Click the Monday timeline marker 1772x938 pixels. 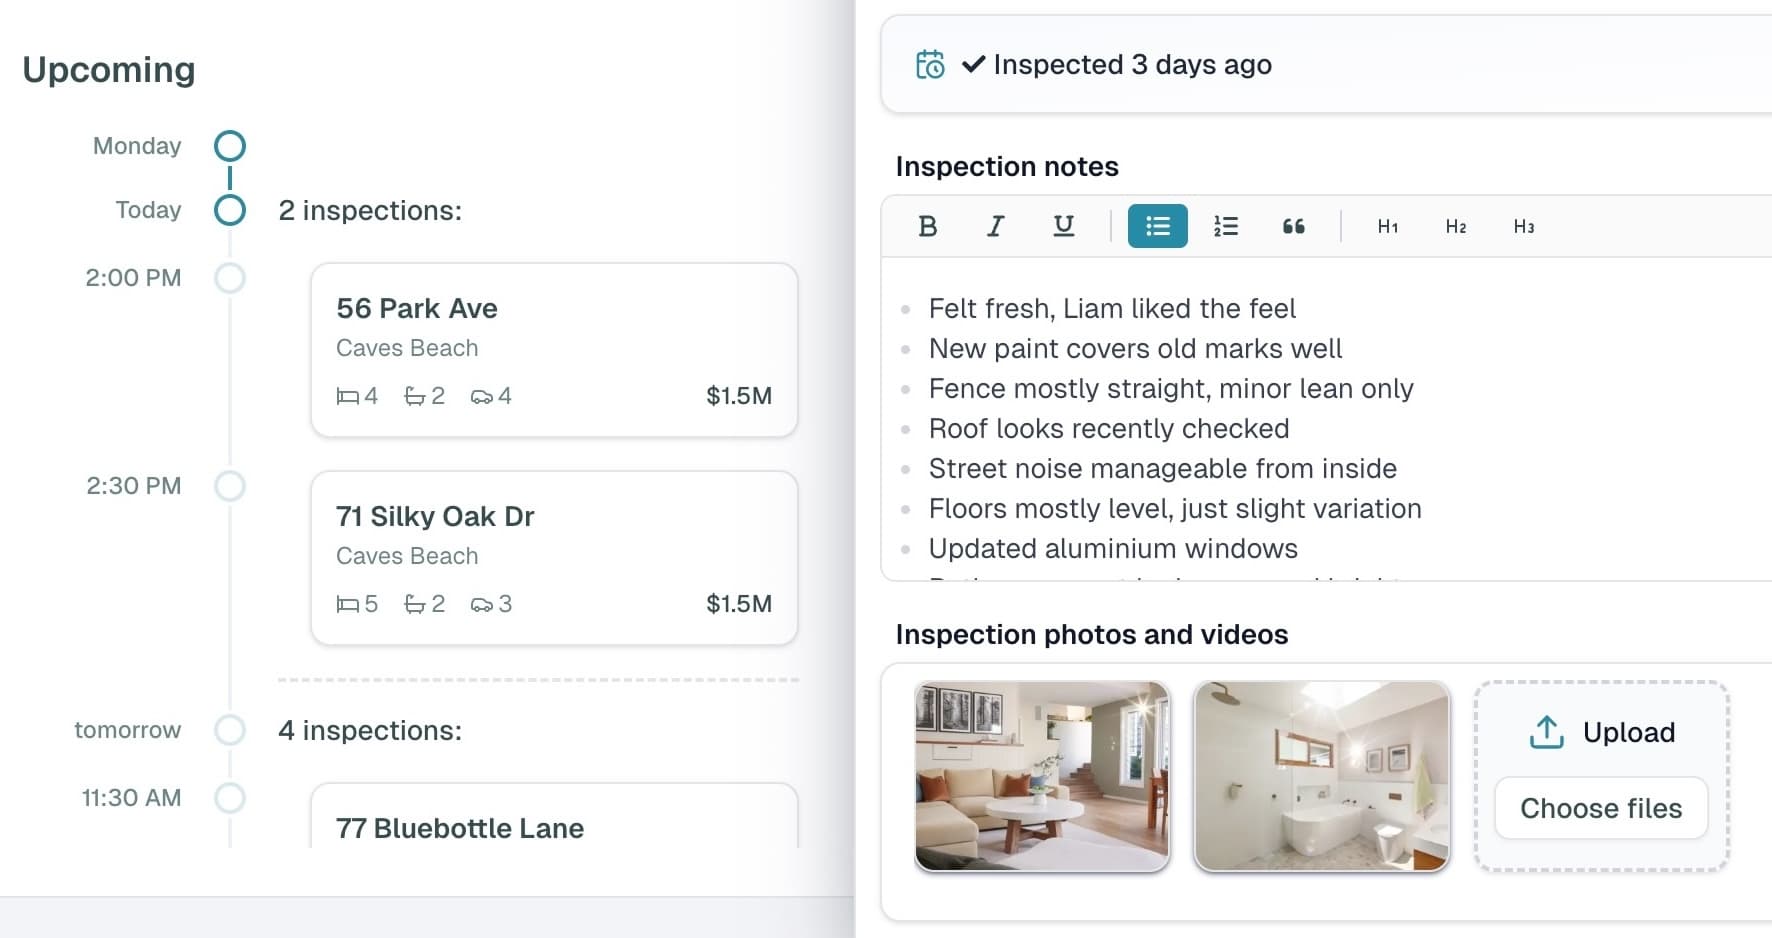click(230, 146)
